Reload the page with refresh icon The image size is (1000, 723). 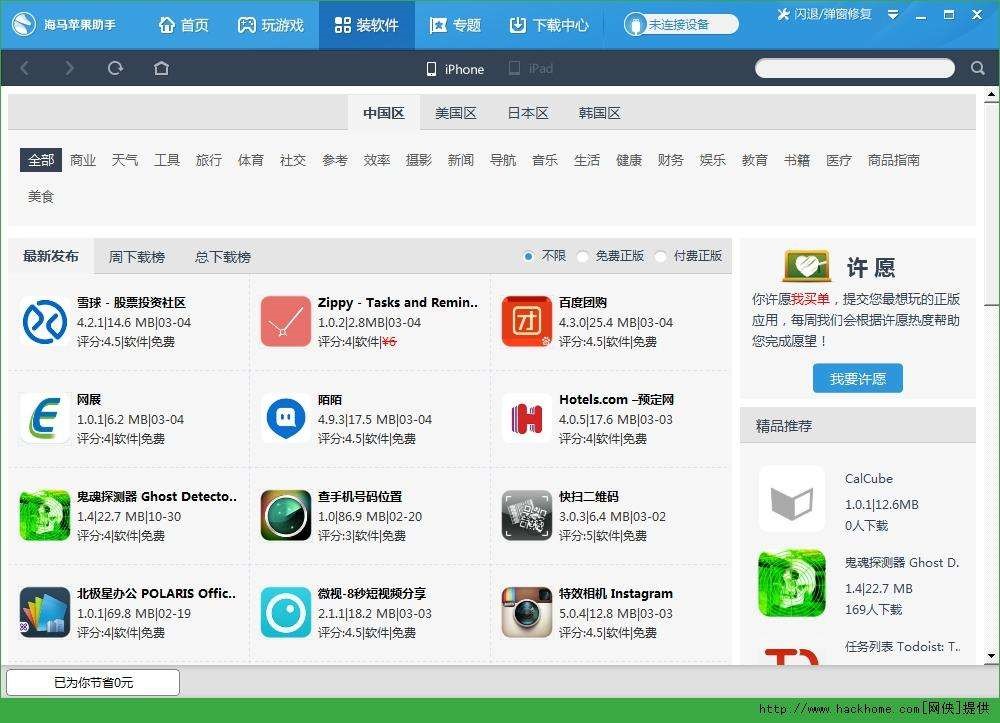pyautogui.click(x=115, y=68)
